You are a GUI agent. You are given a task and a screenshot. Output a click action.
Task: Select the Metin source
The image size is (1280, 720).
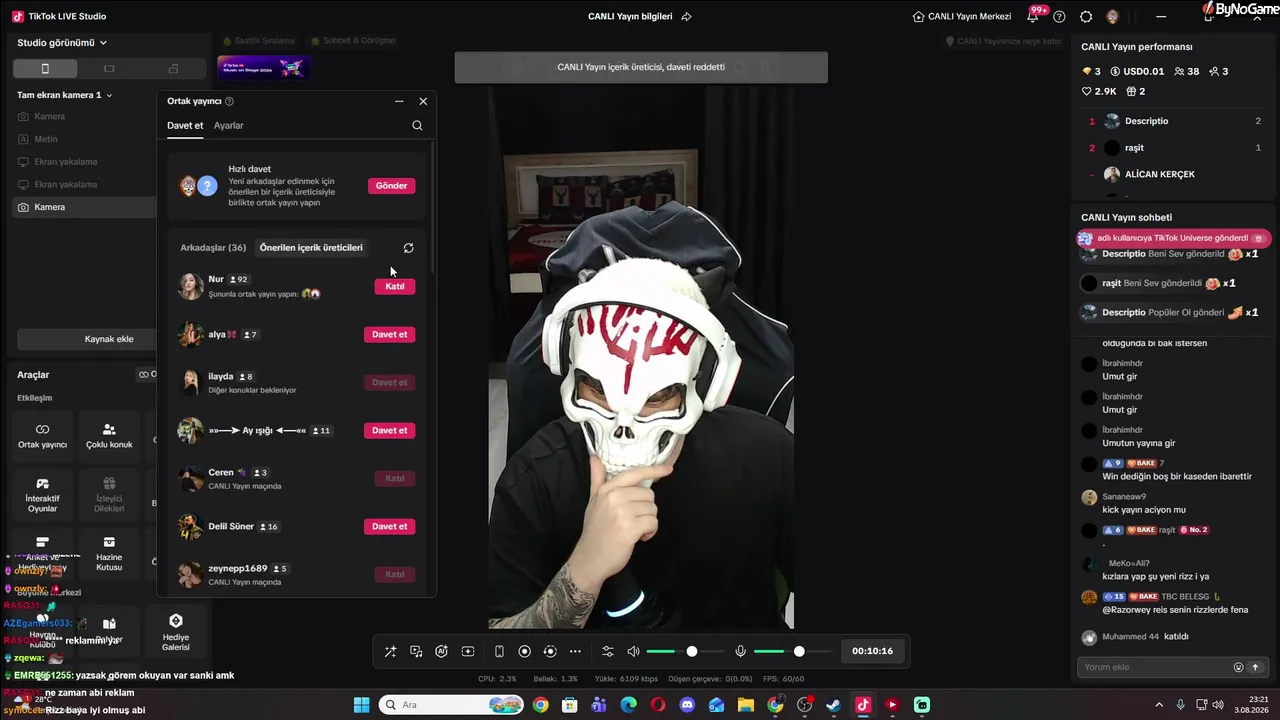85,139
